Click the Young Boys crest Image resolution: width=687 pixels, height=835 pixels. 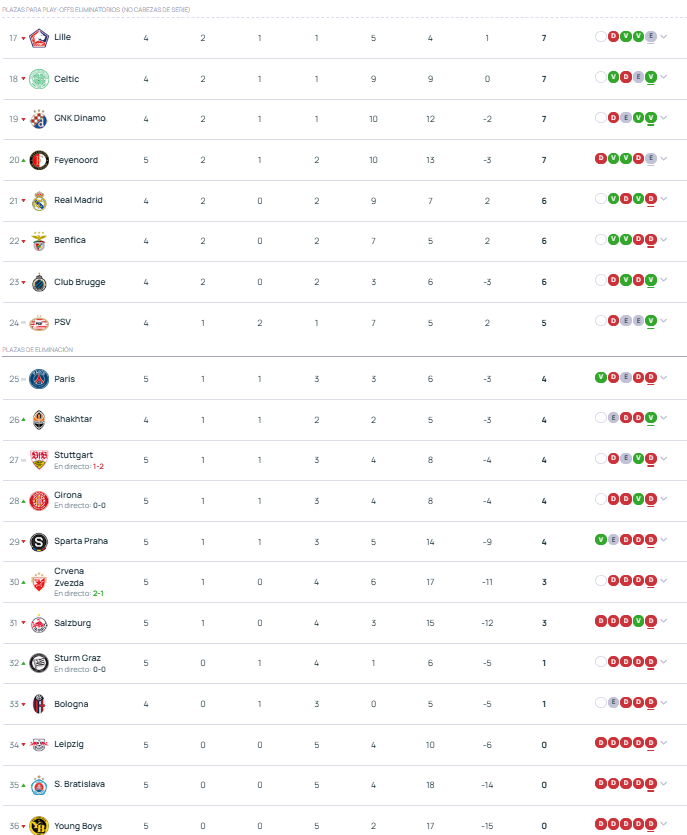tap(39, 826)
